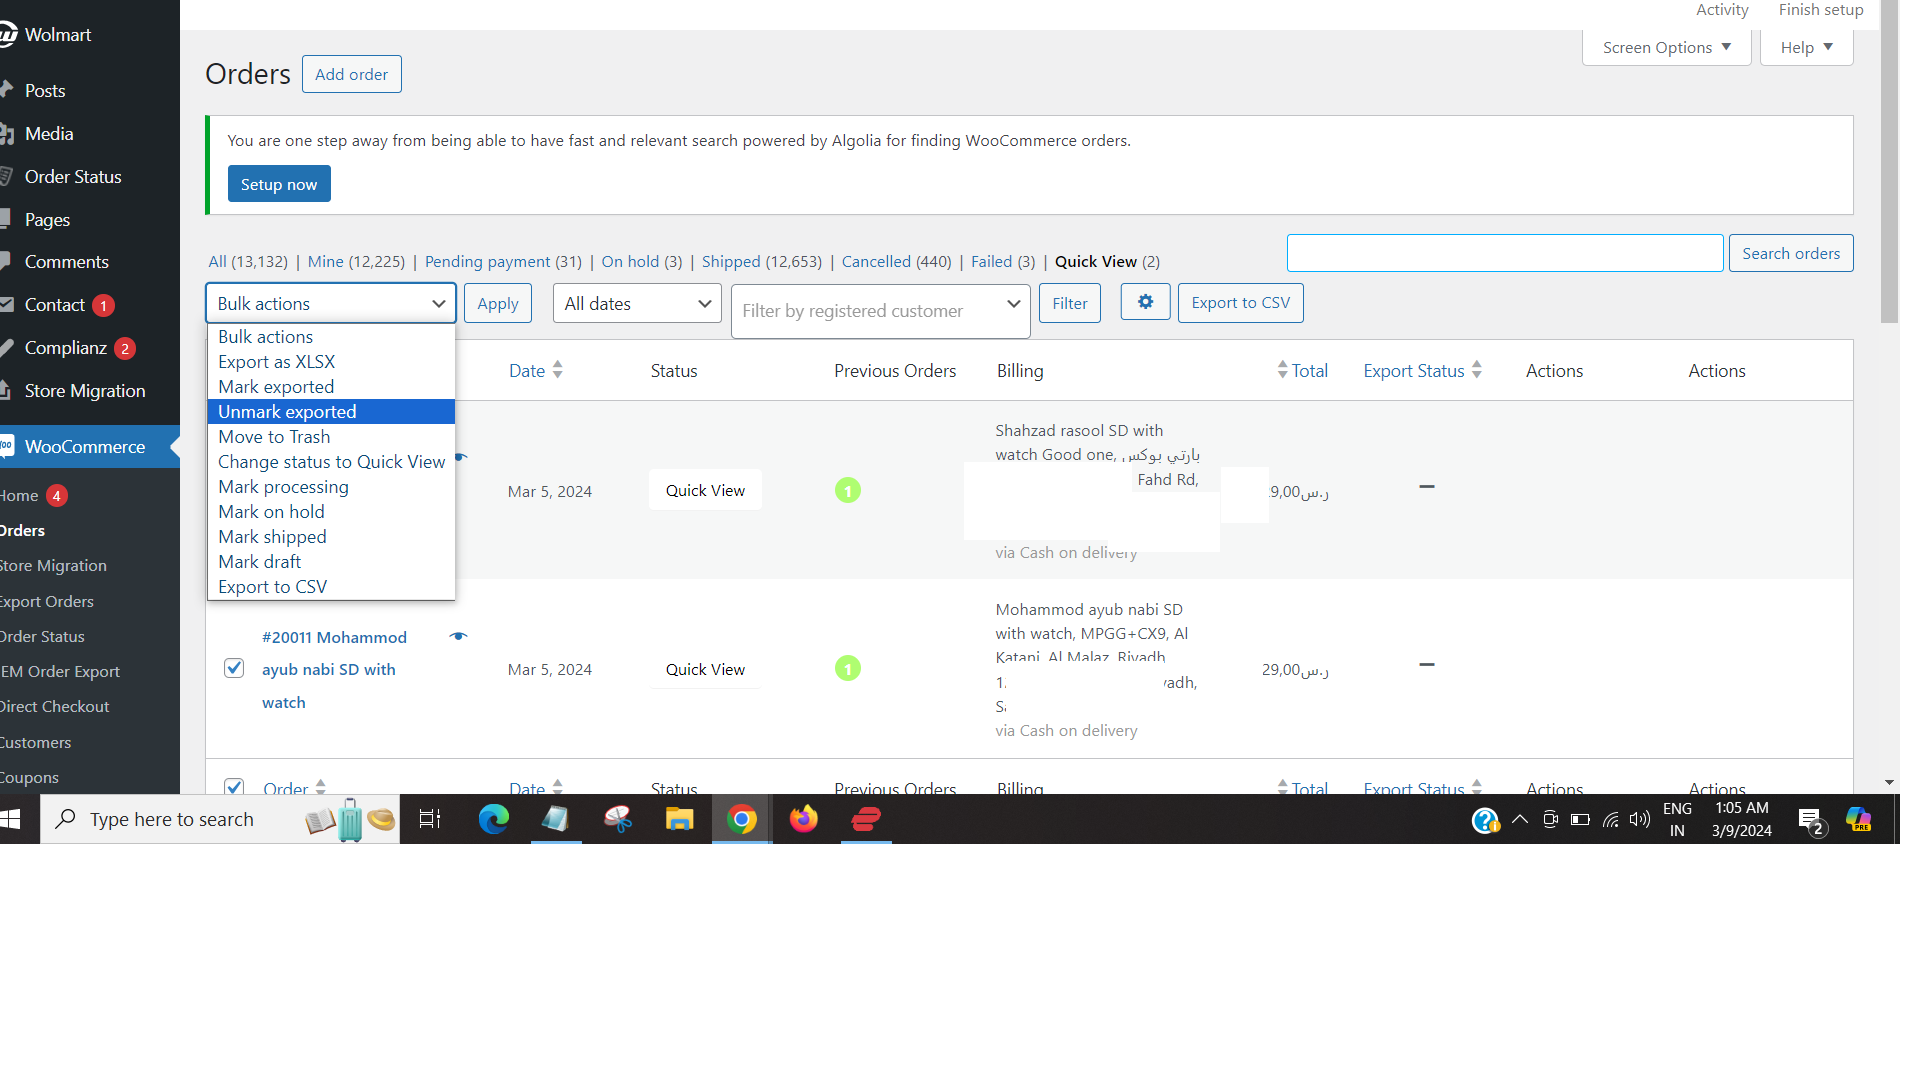This screenshot has height=1080, width=1920.
Task: Check the battery status tray icon
Action: pos(1580,820)
